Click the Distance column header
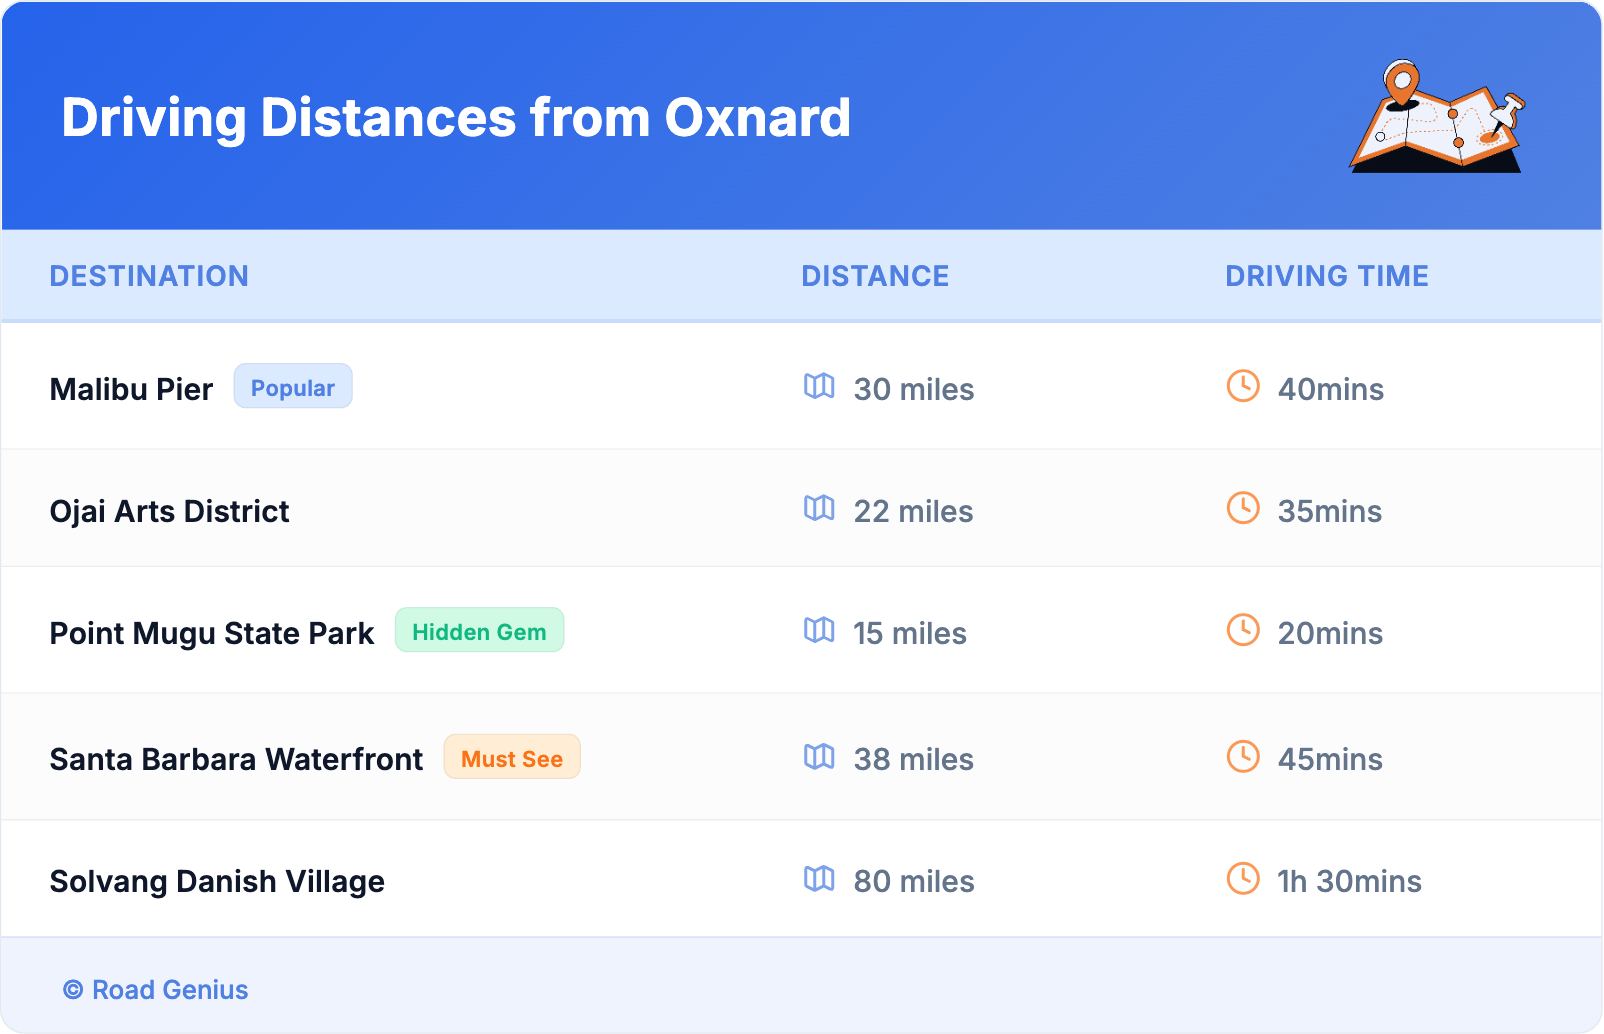The width and height of the screenshot is (1604, 1034). pyautogui.click(x=875, y=276)
